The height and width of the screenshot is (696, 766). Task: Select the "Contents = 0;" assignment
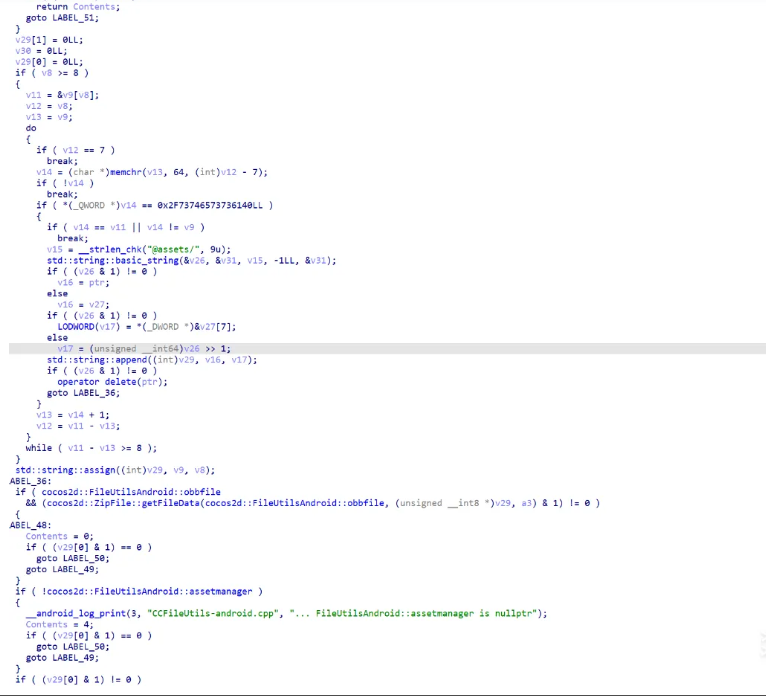click(60, 536)
